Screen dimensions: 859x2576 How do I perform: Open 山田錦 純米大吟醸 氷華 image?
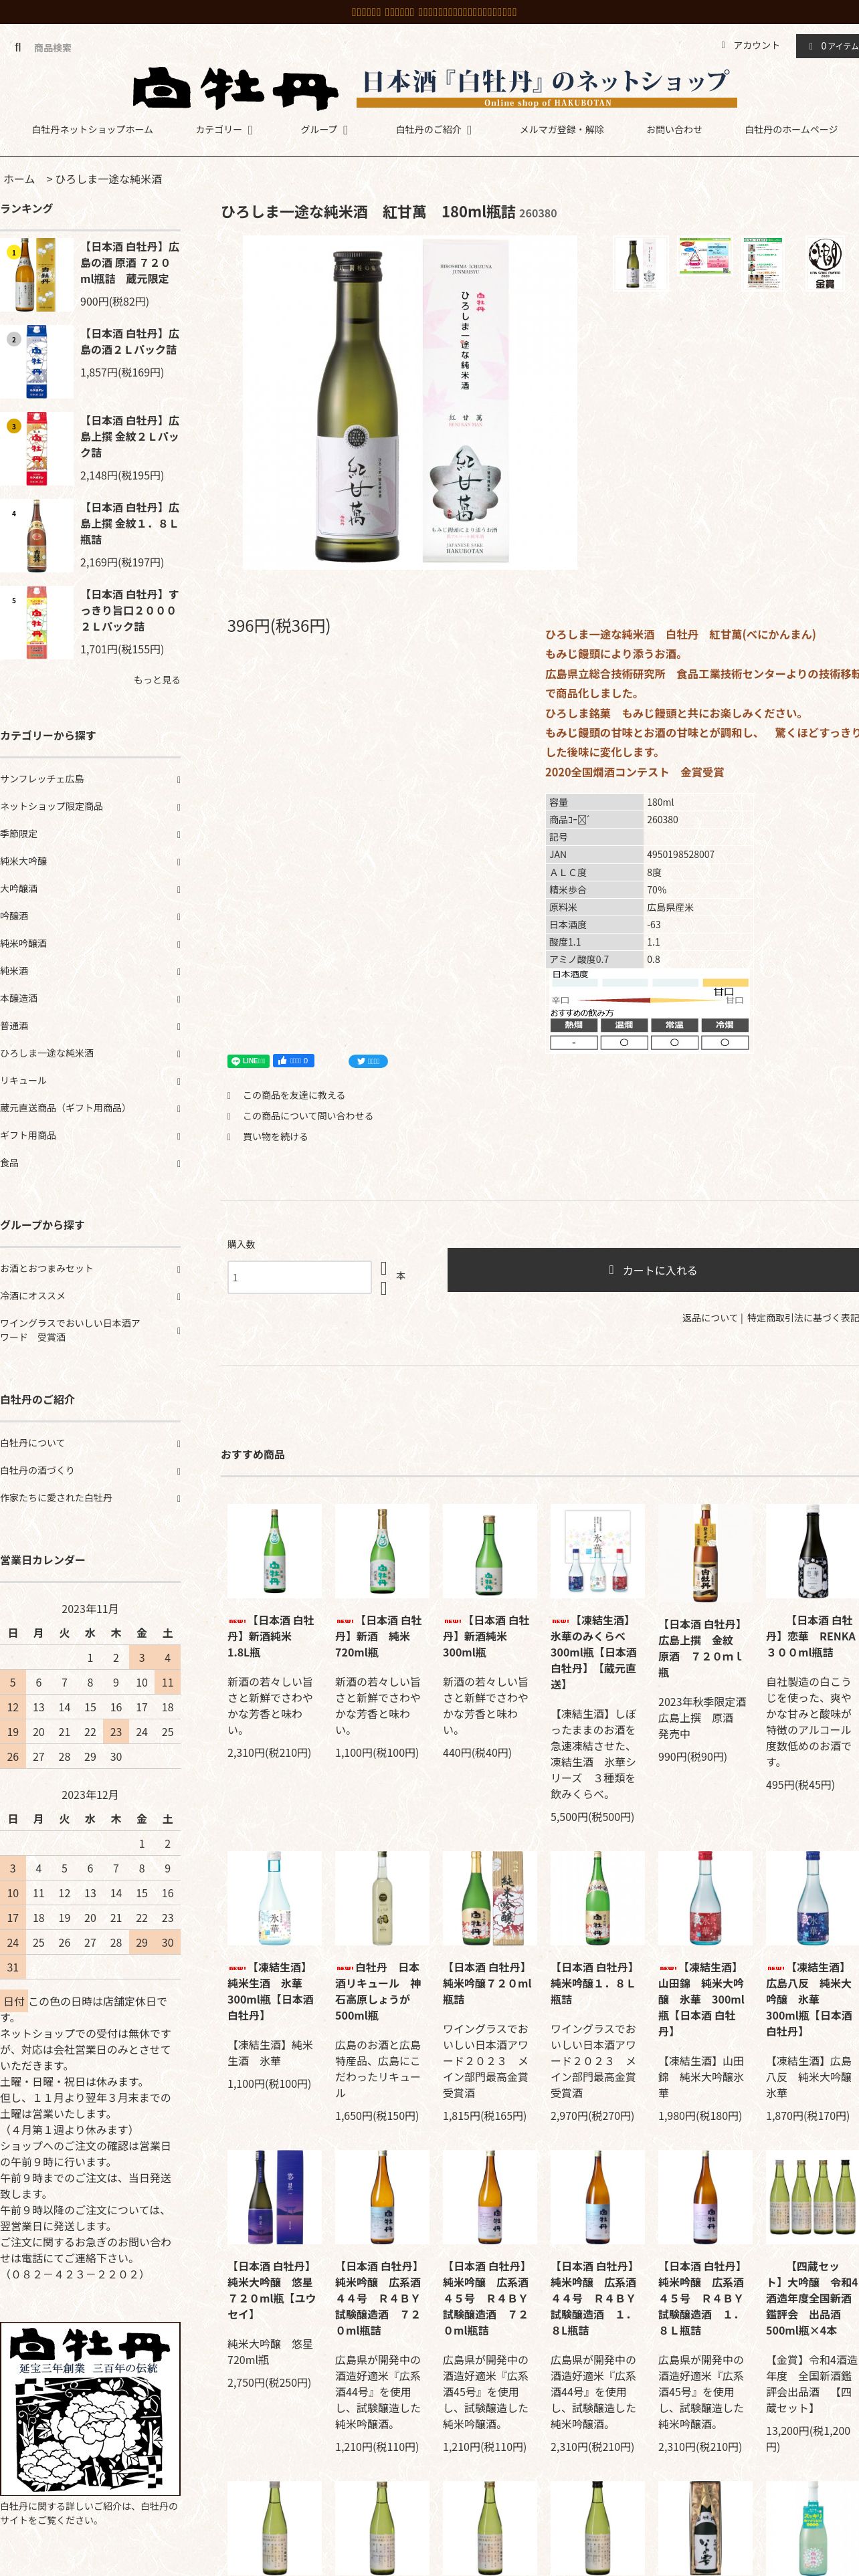(x=705, y=1897)
